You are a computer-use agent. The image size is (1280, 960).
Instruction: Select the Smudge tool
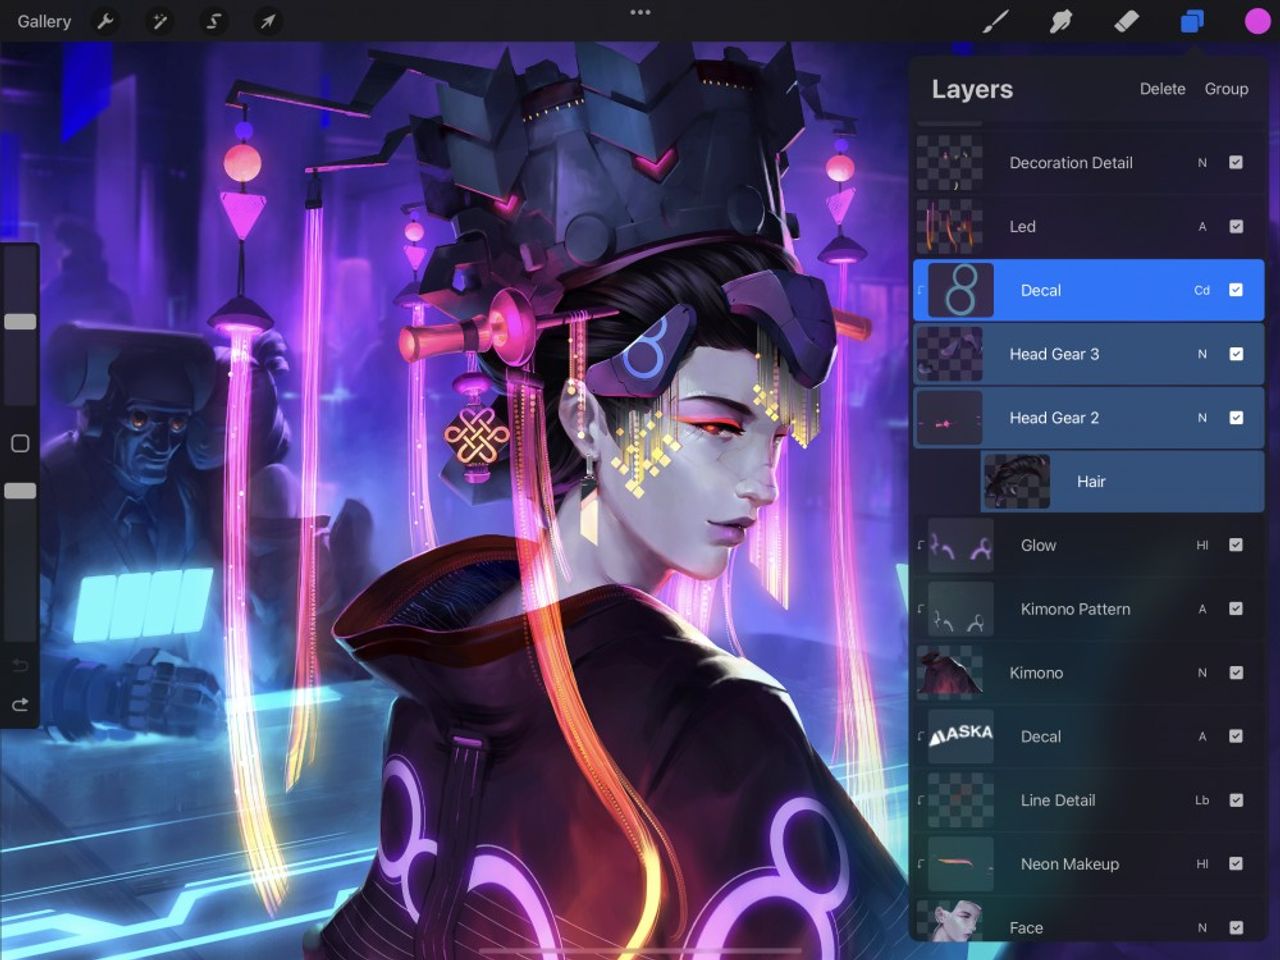(1061, 21)
